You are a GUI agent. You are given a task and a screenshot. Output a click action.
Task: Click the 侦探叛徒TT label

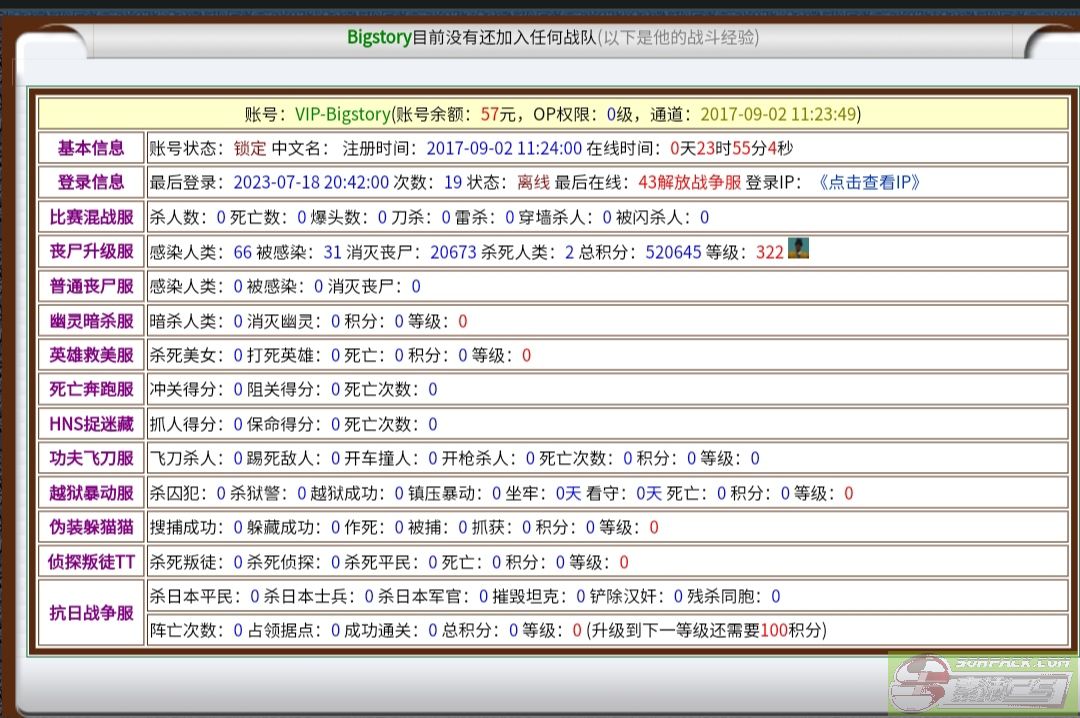(91, 562)
